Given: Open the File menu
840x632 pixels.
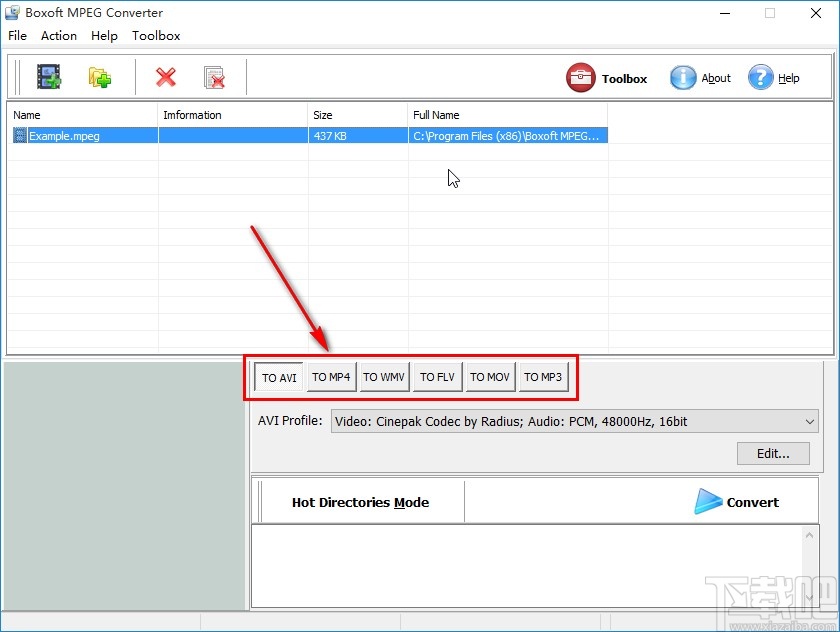Looking at the screenshot, I should click(x=17, y=35).
